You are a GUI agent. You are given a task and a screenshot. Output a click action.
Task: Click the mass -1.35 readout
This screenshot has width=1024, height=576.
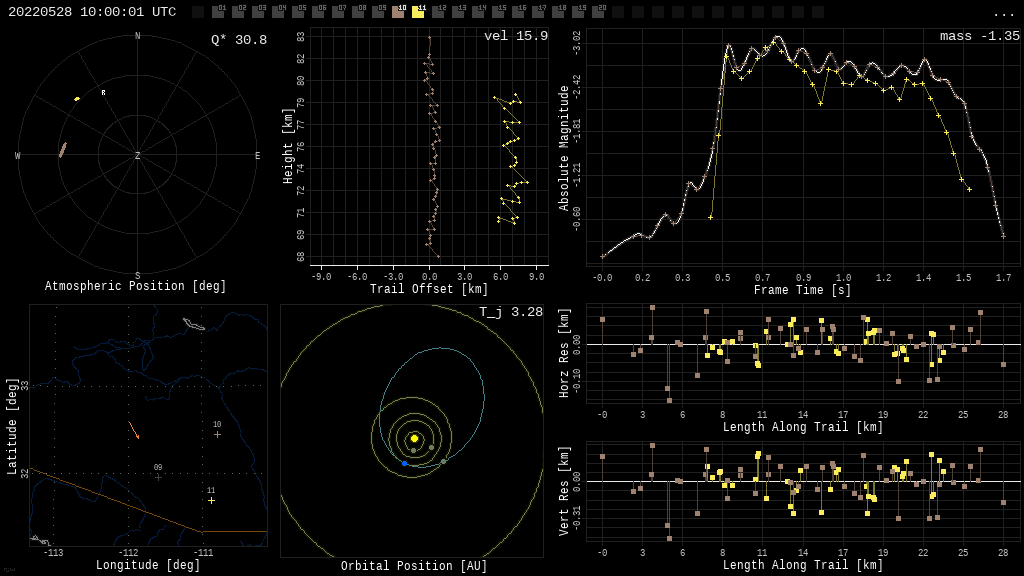[979, 36]
